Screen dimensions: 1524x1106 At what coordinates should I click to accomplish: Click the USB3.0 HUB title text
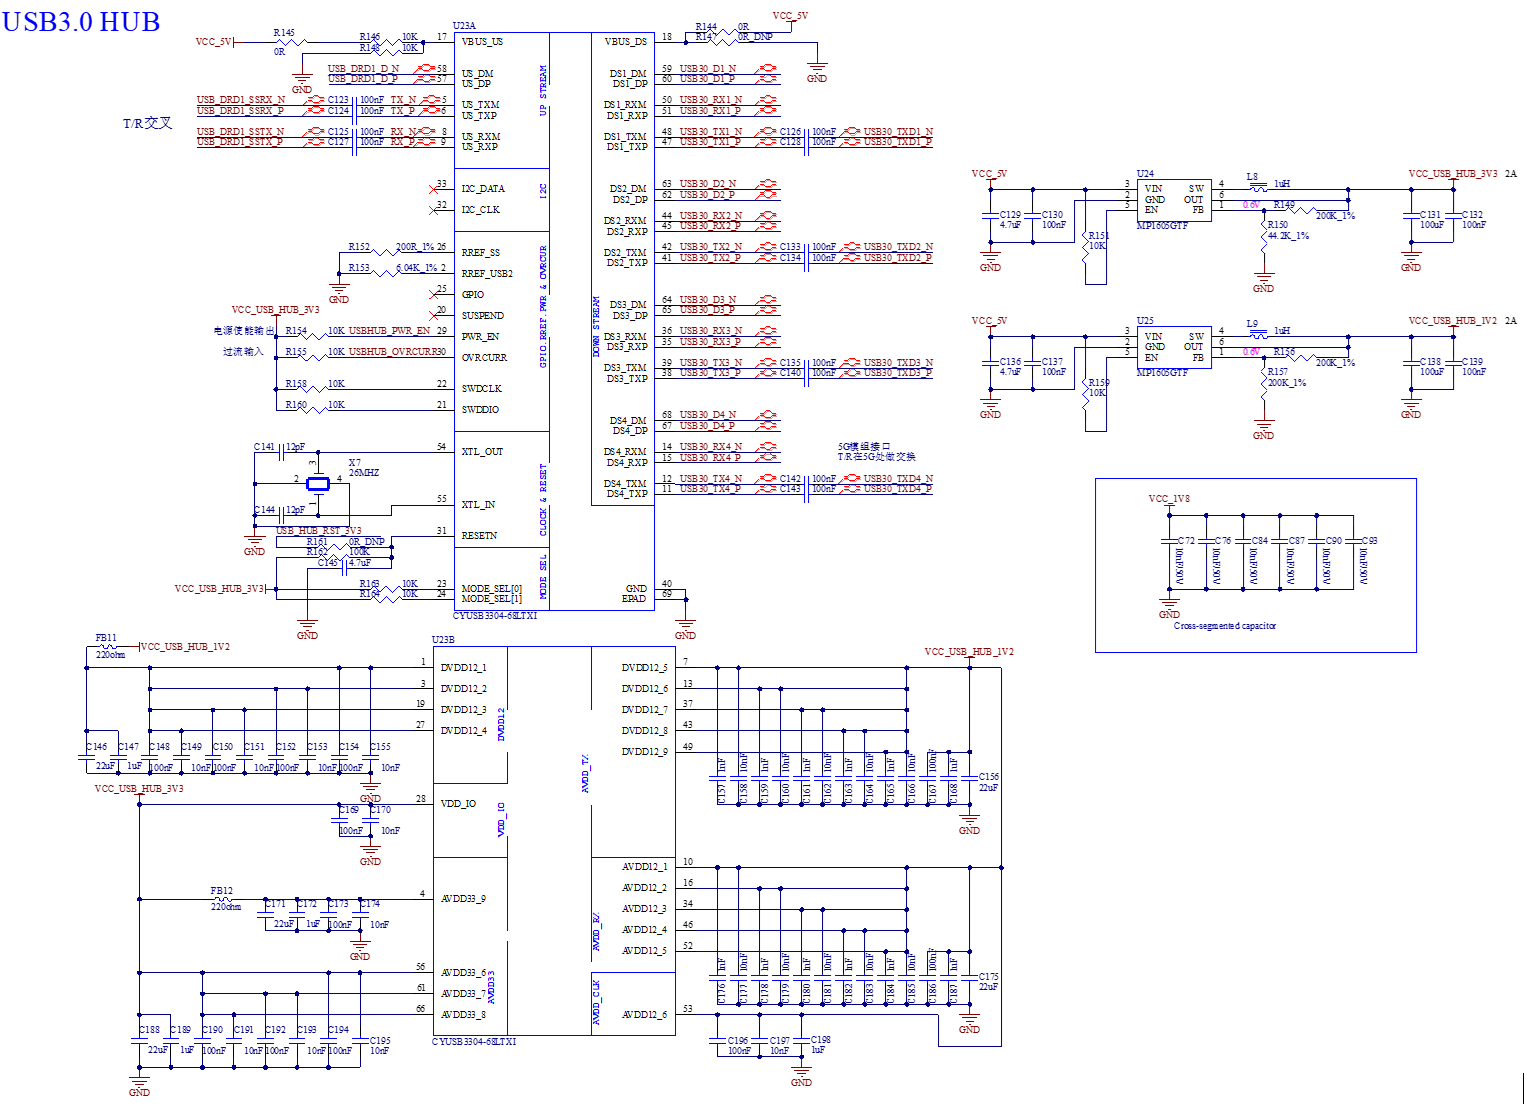[x=81, y=22]
